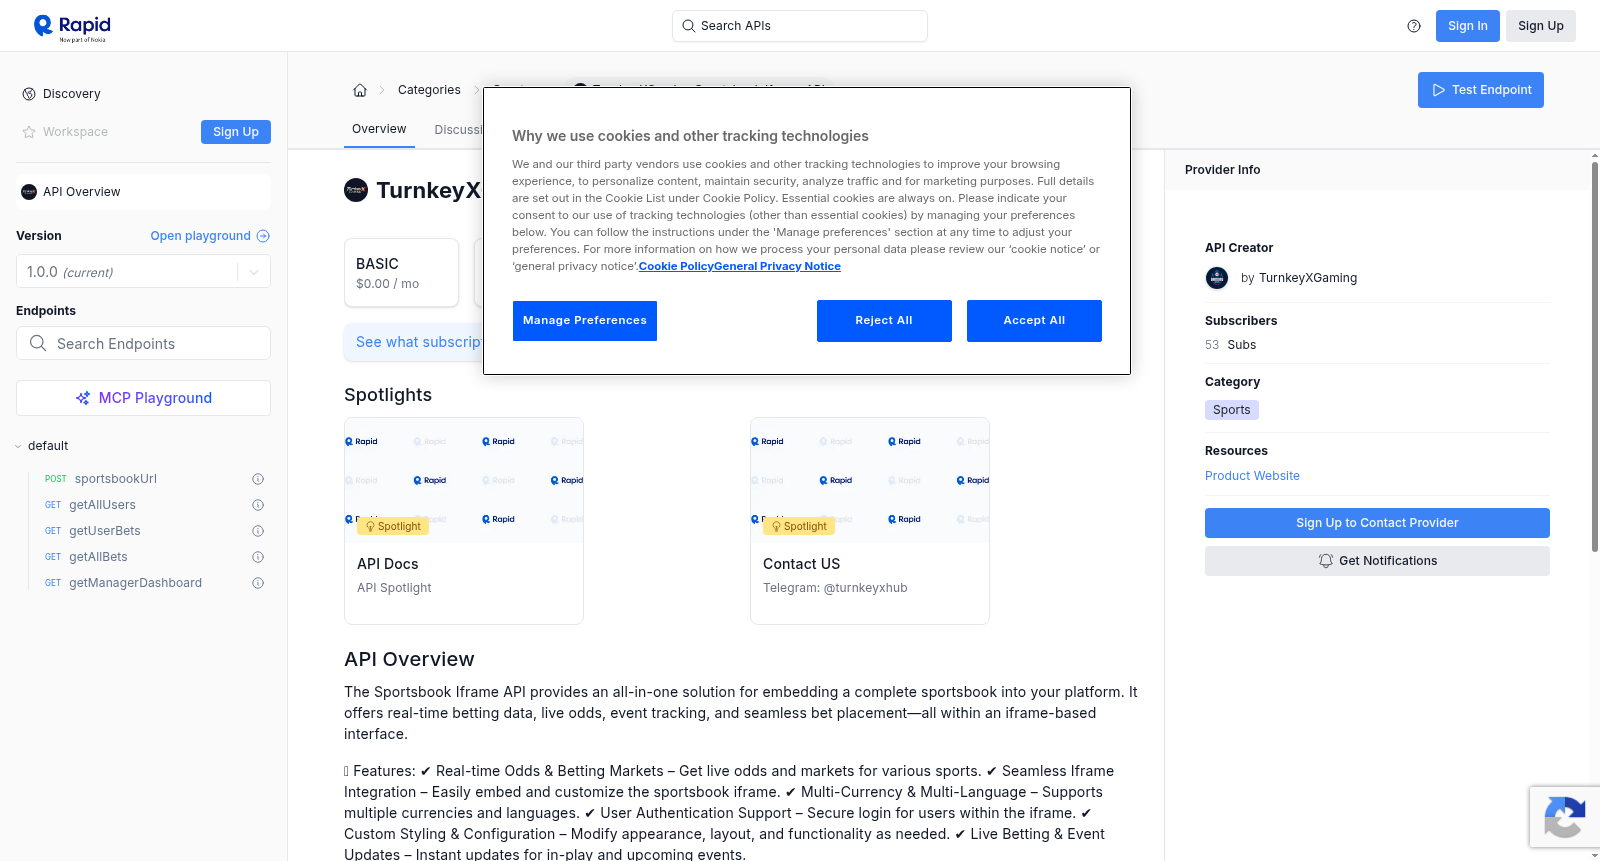
Task: Click Reject All cookies button
Action: (884, 321)
